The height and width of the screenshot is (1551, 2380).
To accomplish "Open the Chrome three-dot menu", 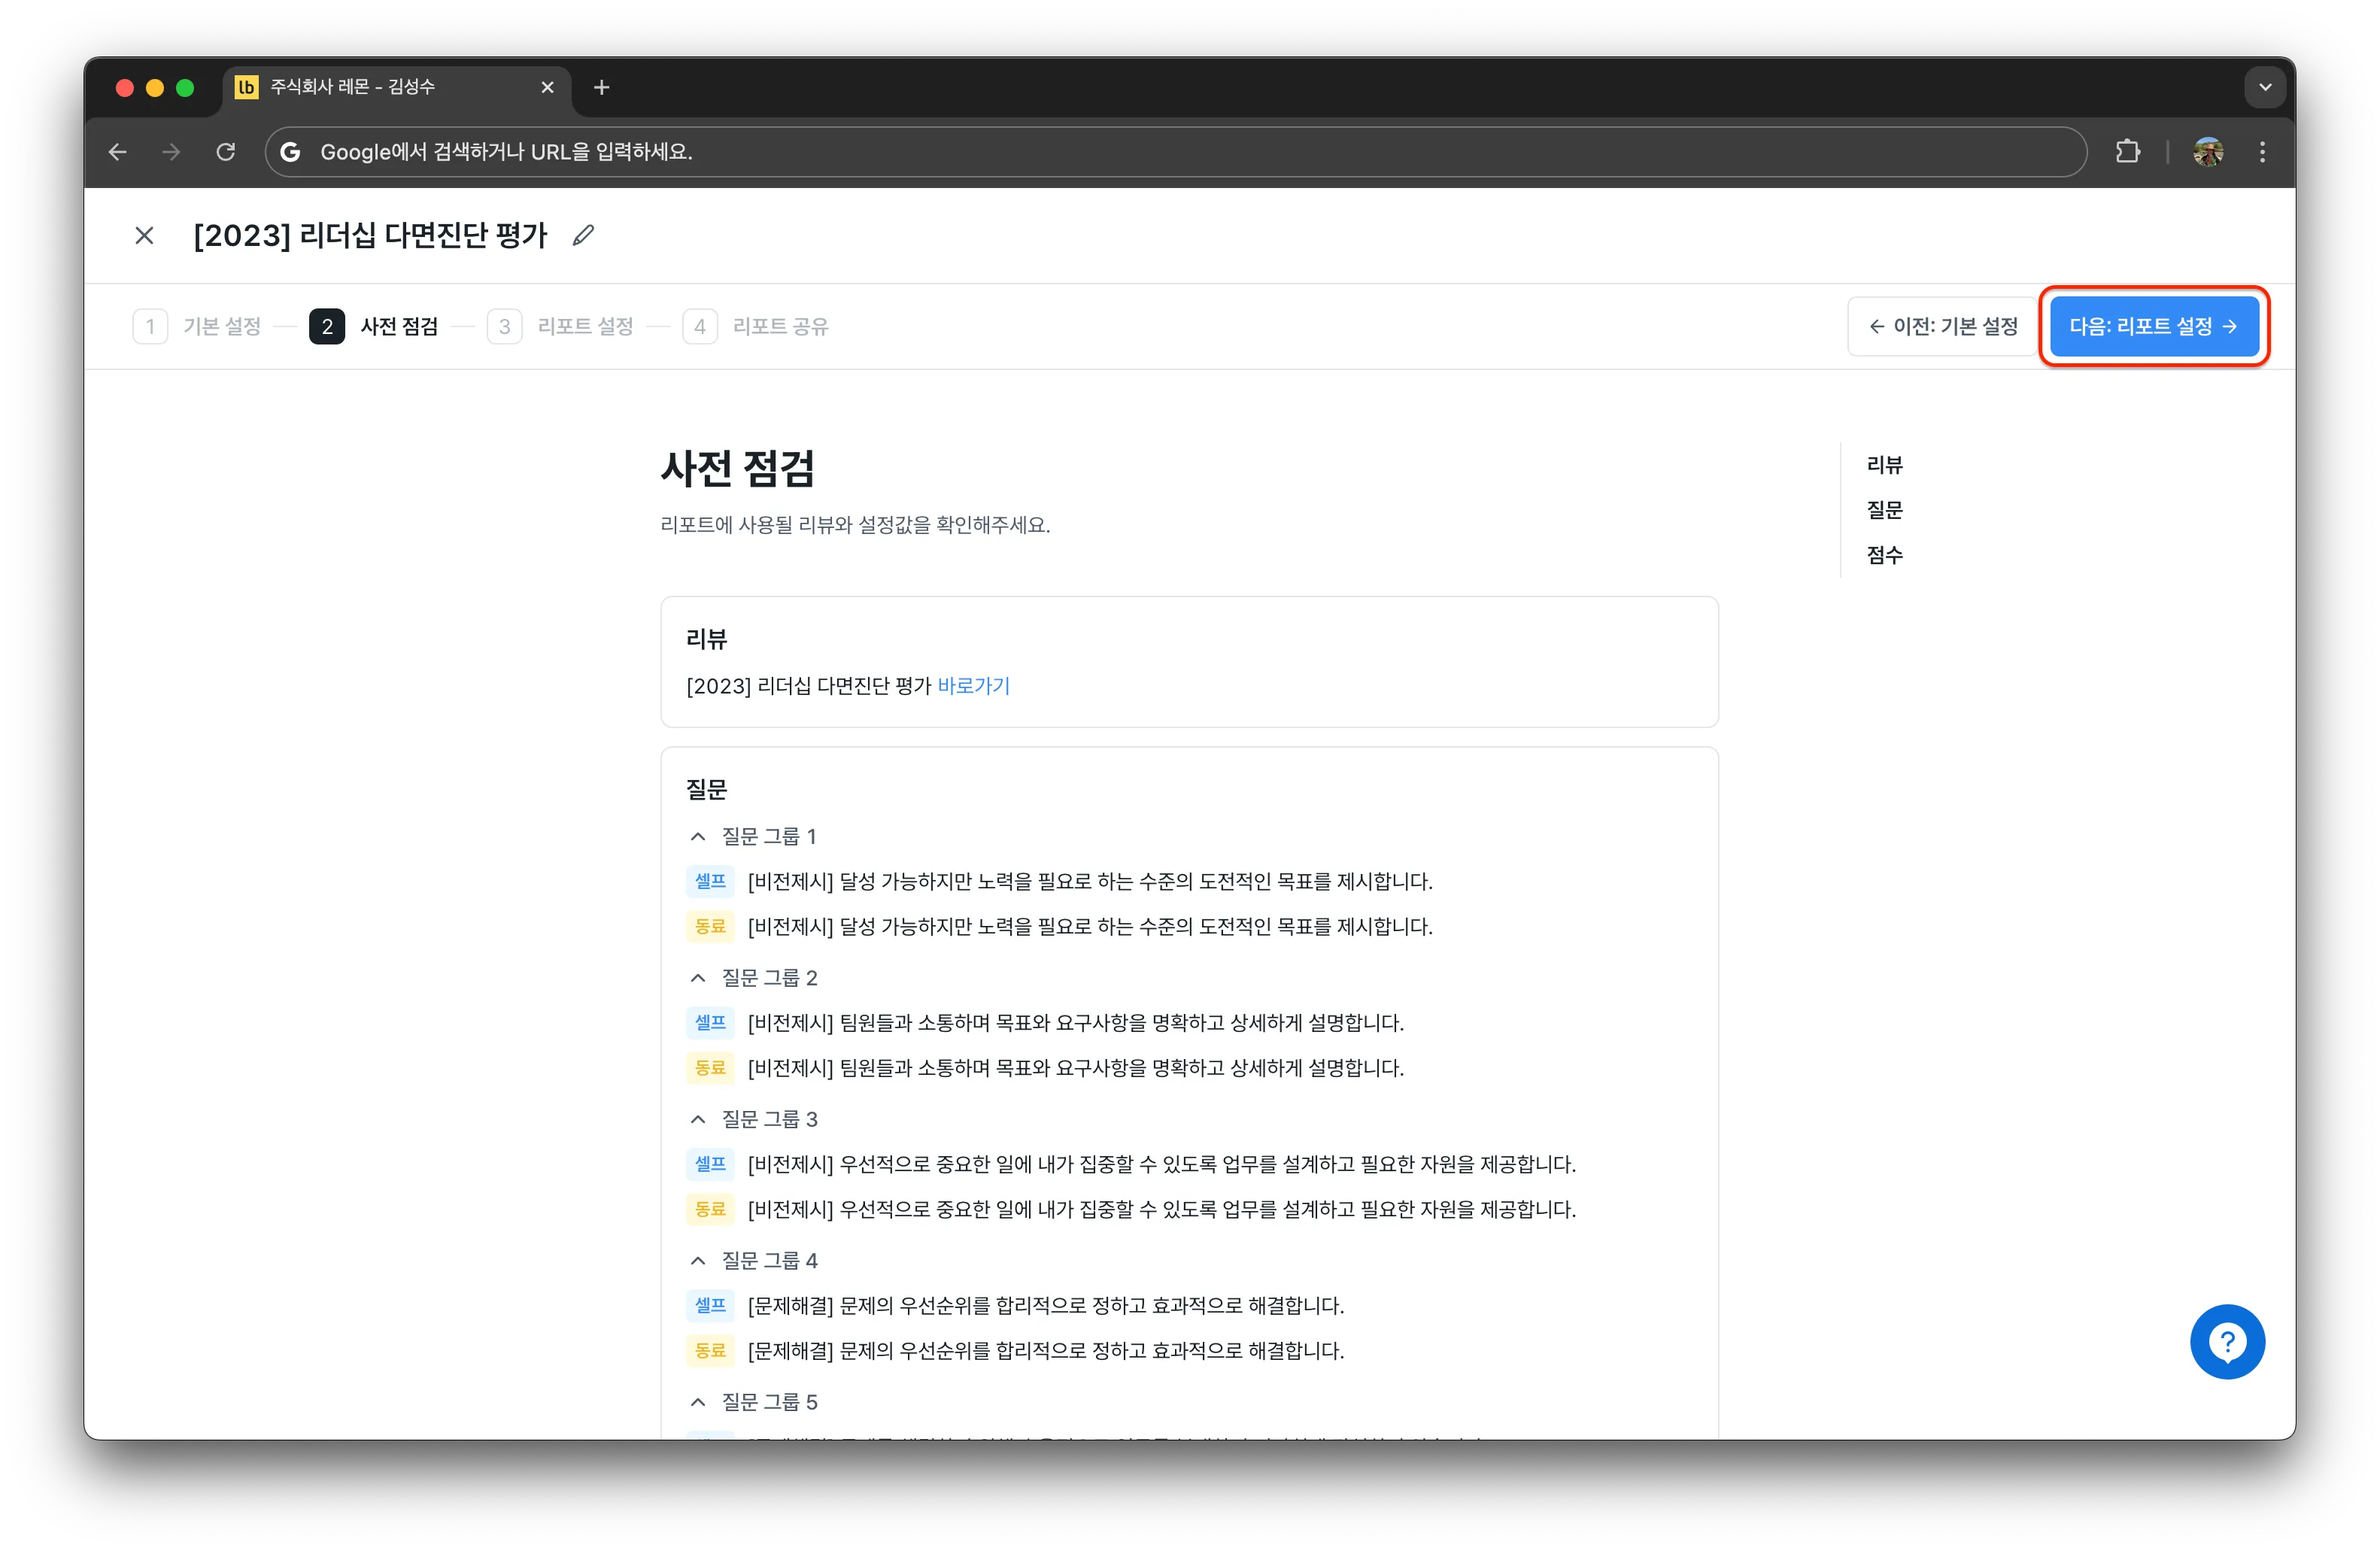I will pyautogui.click(x=2262, y=152).
